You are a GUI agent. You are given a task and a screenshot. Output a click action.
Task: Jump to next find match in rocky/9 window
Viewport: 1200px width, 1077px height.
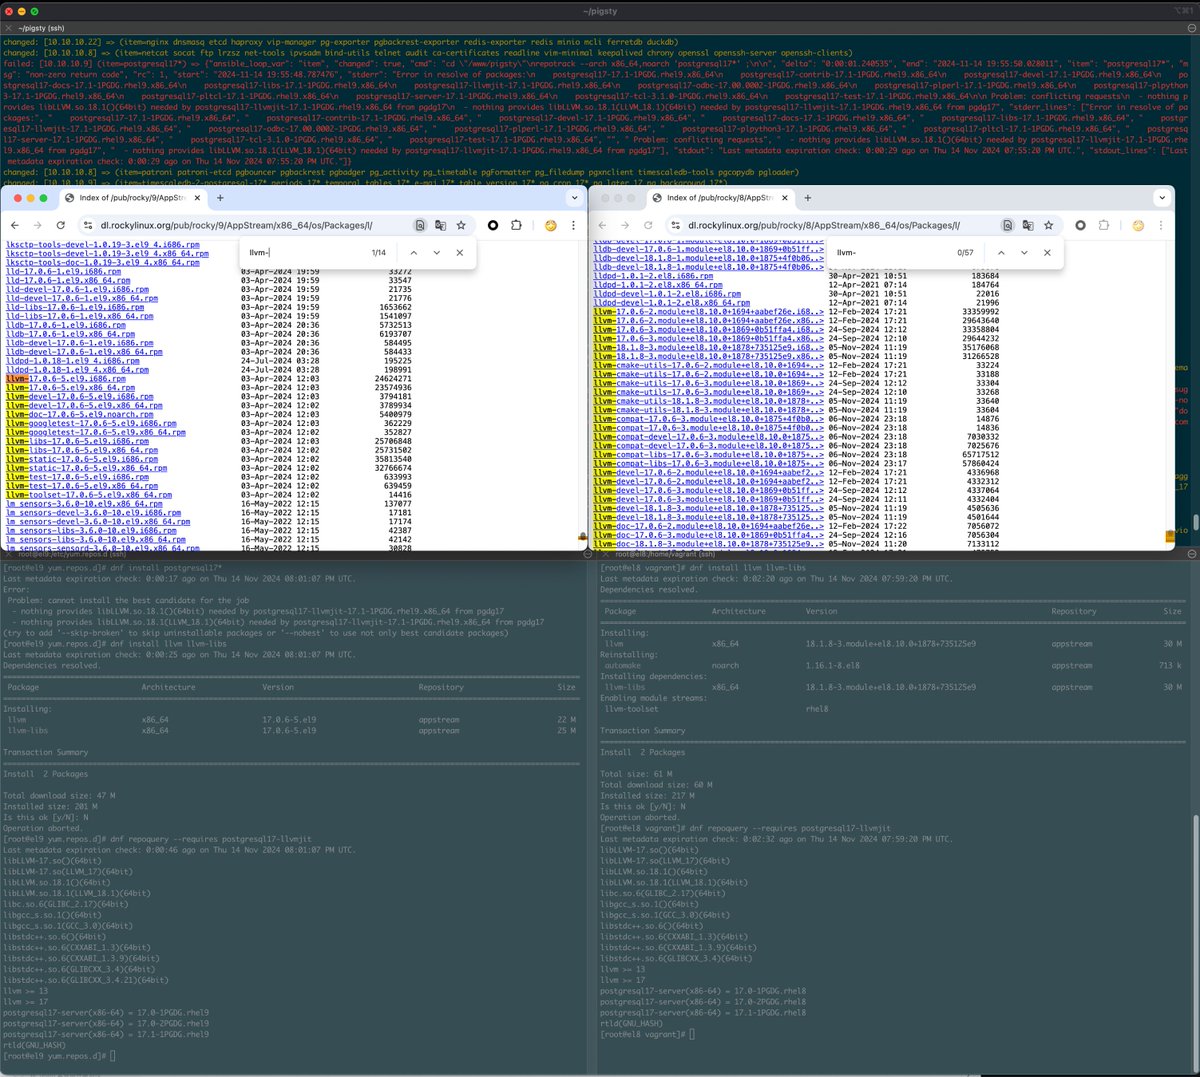pyautogui.click(x=437, y=253)
